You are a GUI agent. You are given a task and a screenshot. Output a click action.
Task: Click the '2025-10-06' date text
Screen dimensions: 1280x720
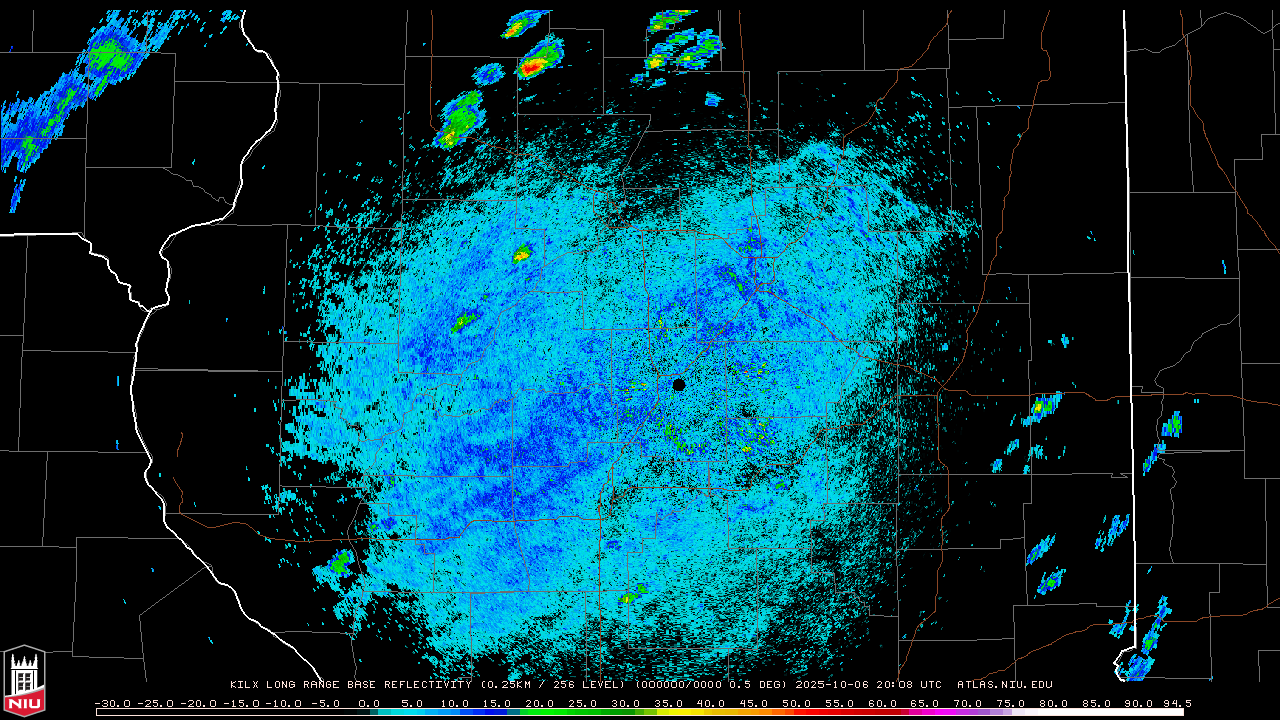[832, 685]
